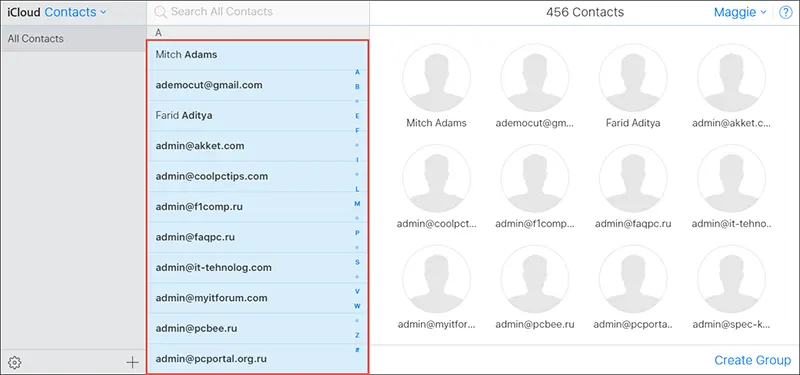Click admin@it-tehno.. avatar thumbnail
The image size is (800, 375).
(x=732, y=179)
